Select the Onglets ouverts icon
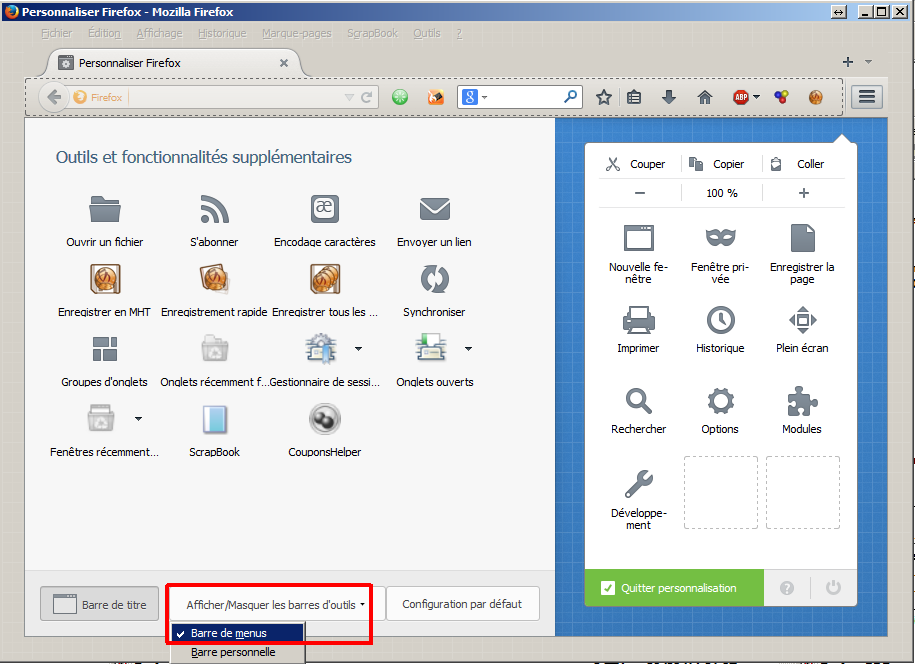Viewport: 915px width, 664px height. (431, 348)
